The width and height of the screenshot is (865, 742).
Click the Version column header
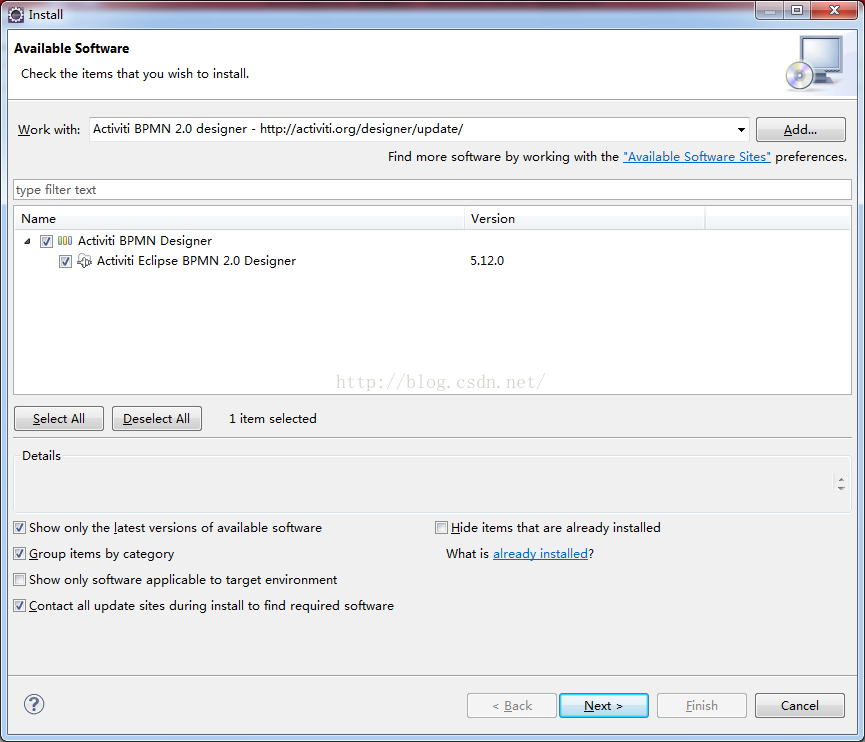tap(585, 218)
